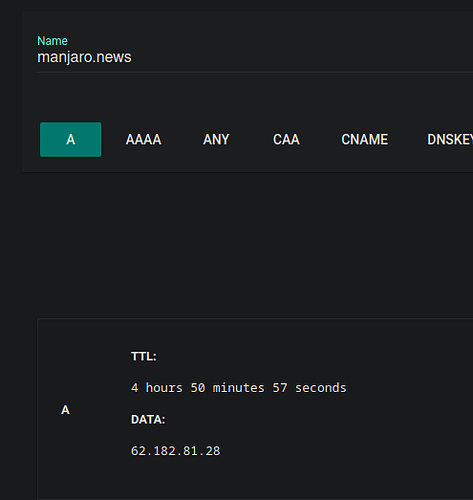Click the IP address 62.182.81.28
473x500 pixels.
click(176, 451)
